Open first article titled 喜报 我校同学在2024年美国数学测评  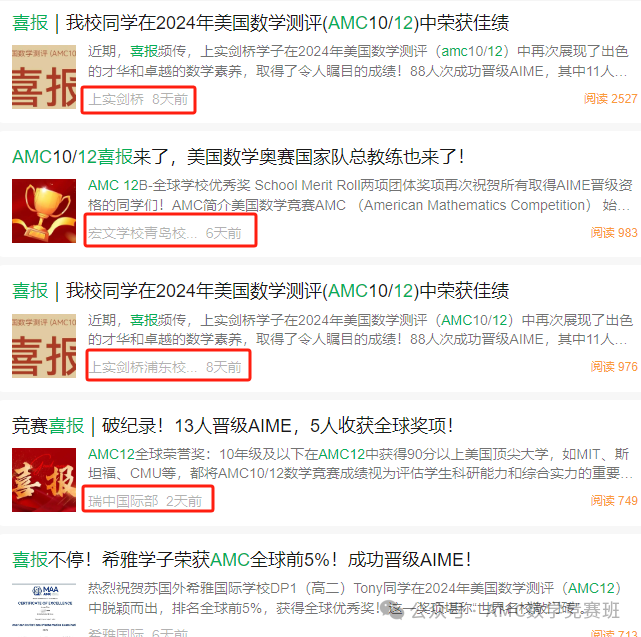point(260,23)
